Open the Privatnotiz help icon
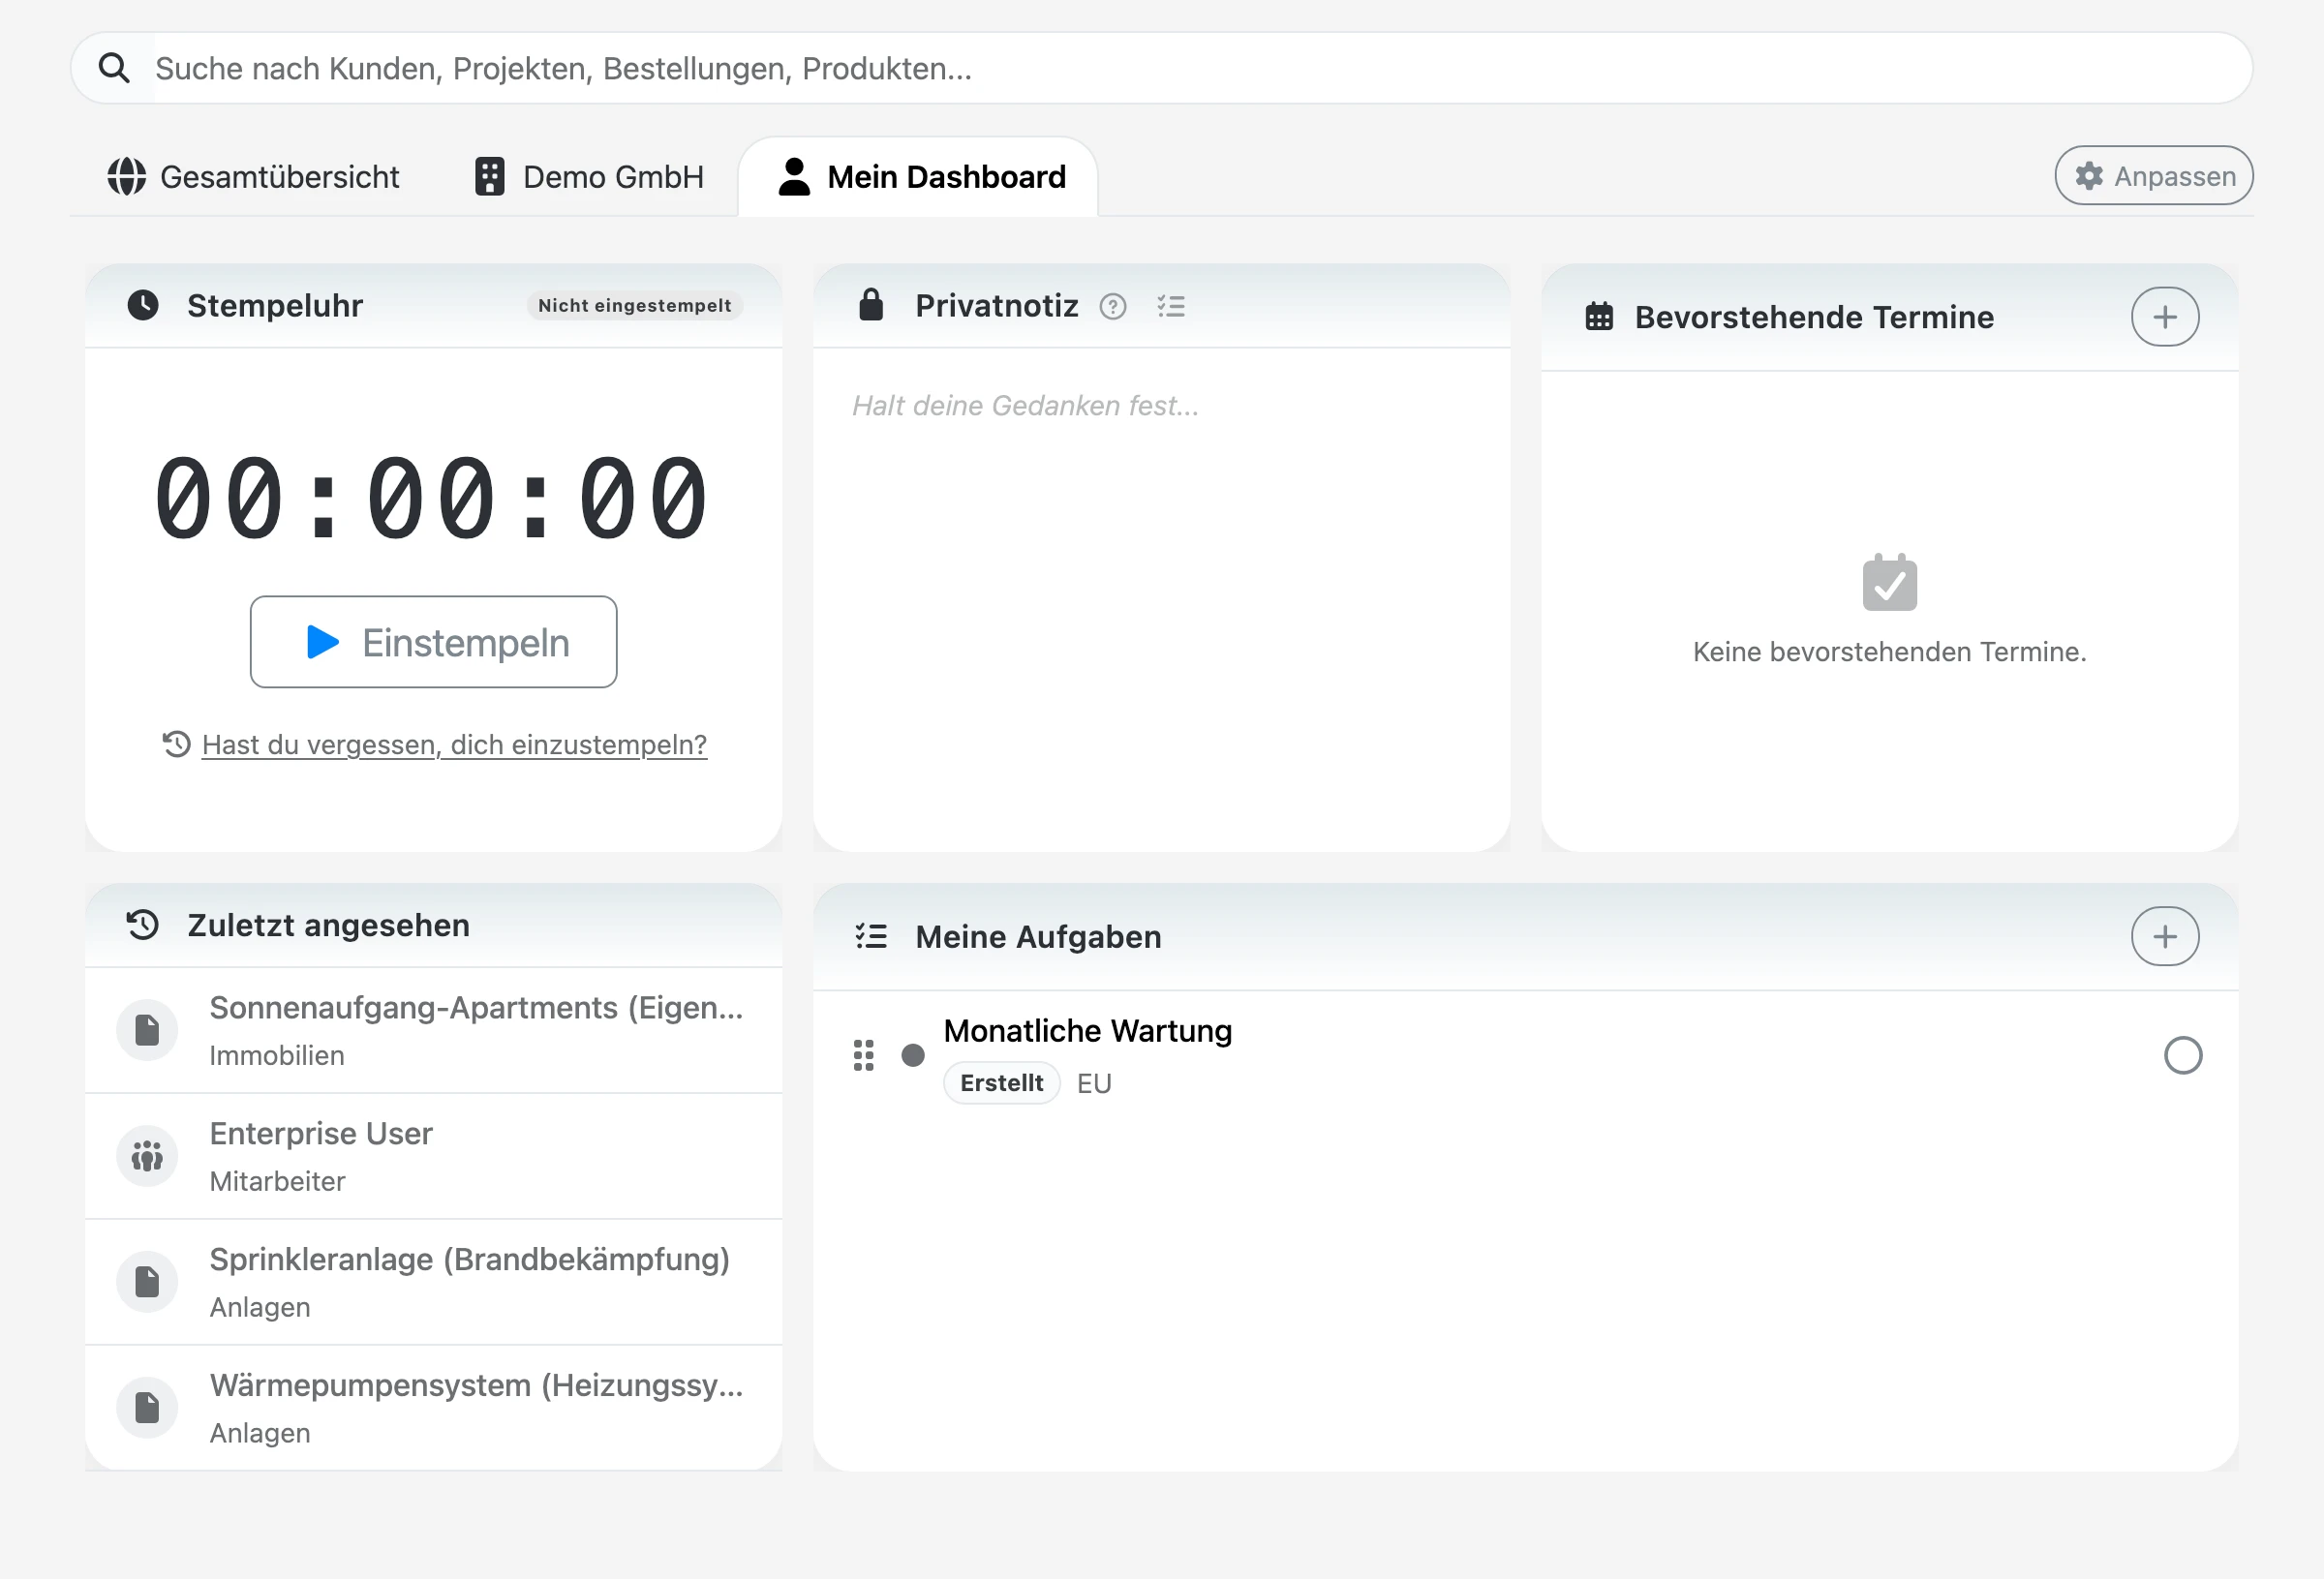 point(1112,307)
